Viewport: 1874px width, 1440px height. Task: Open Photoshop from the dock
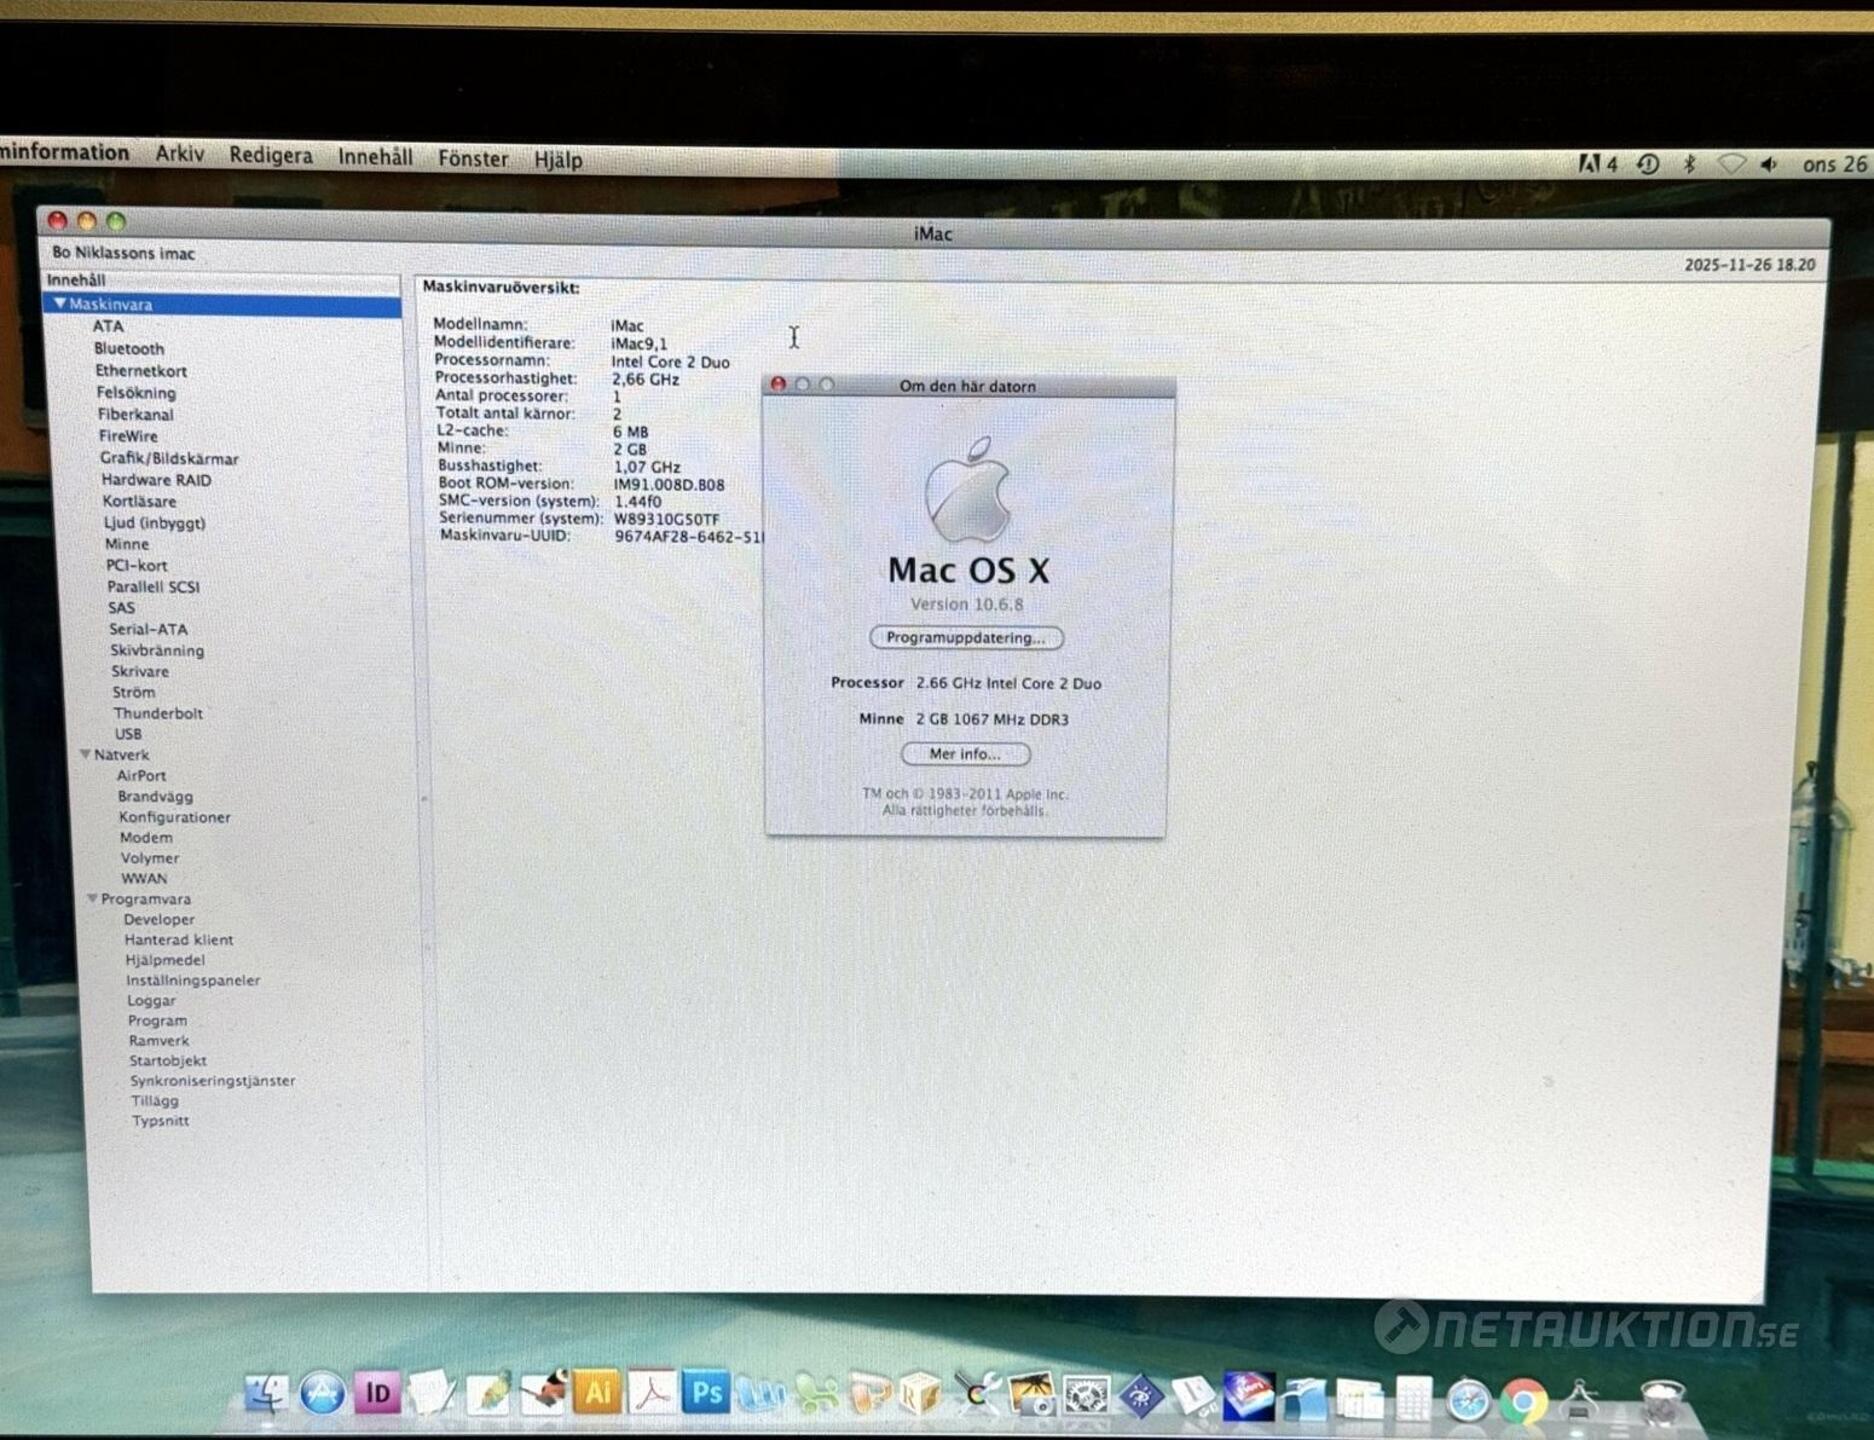pyautogui.click(x=706, y=1393)
